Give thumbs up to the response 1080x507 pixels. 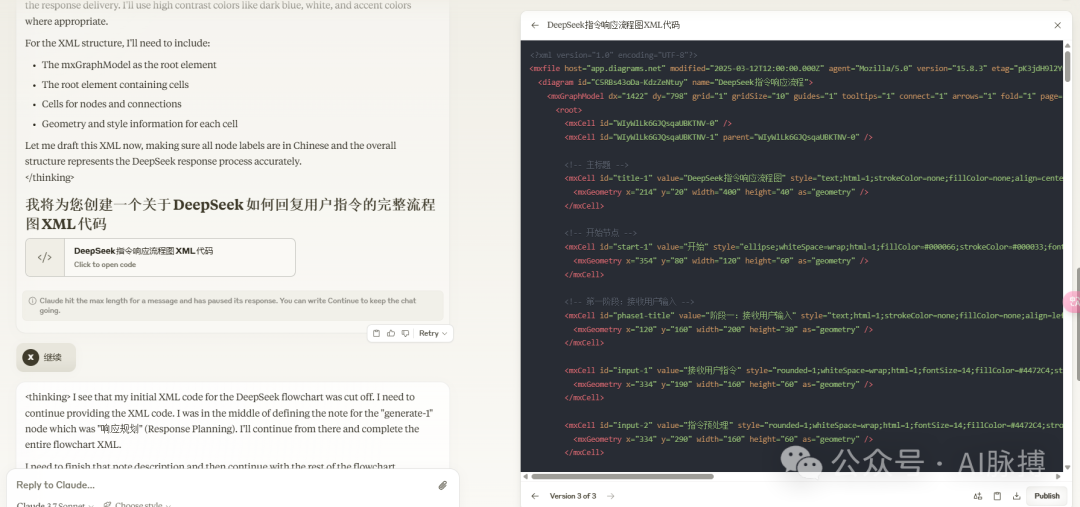click(391, 333)
